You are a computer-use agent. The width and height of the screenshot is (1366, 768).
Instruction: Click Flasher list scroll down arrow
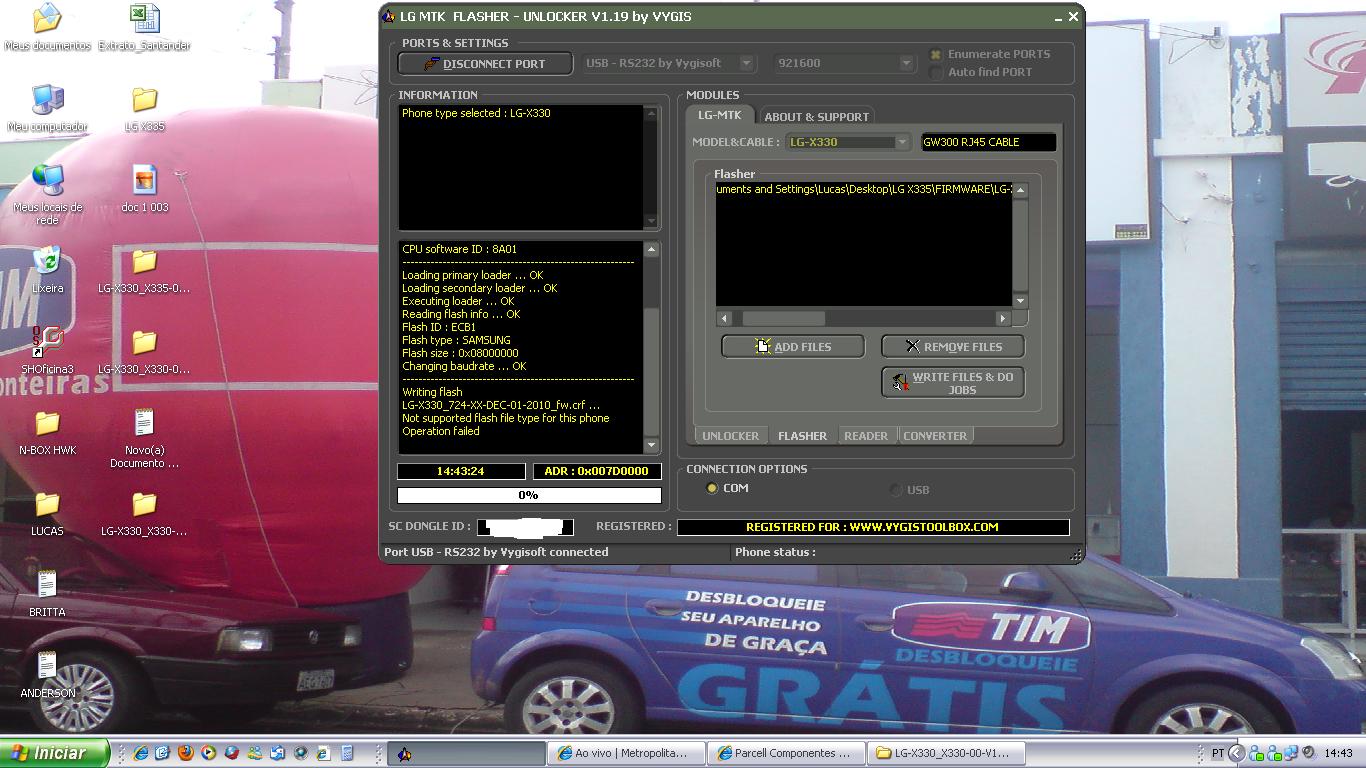[1020, 300]
